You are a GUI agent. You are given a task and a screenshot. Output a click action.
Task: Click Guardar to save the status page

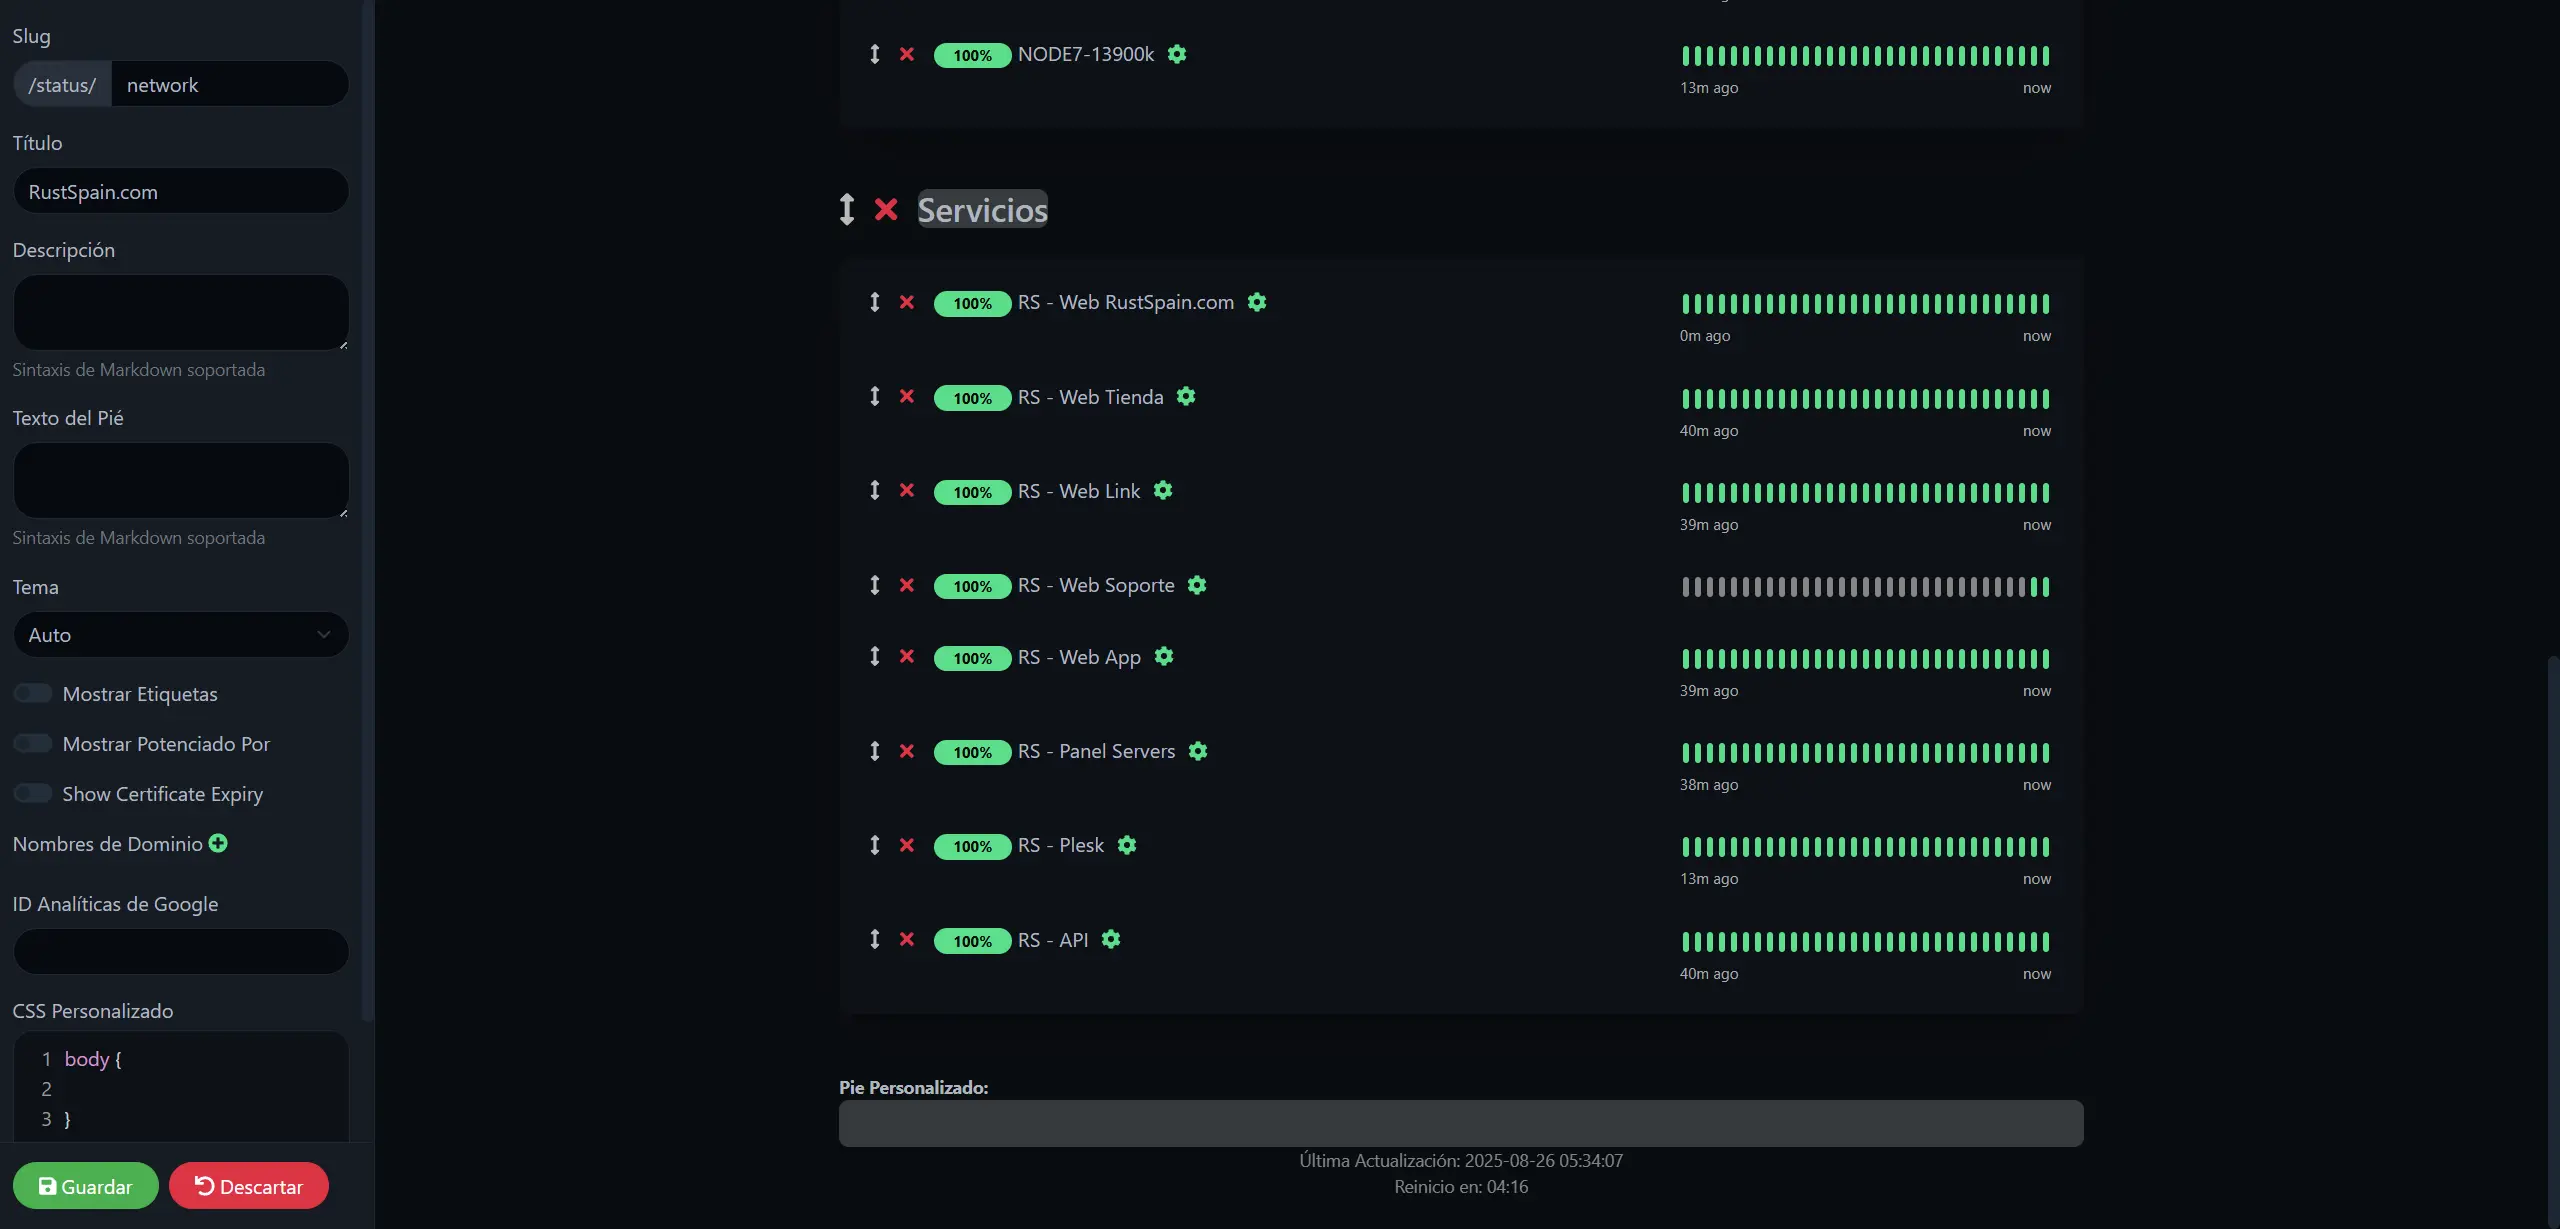[86, 1186]
